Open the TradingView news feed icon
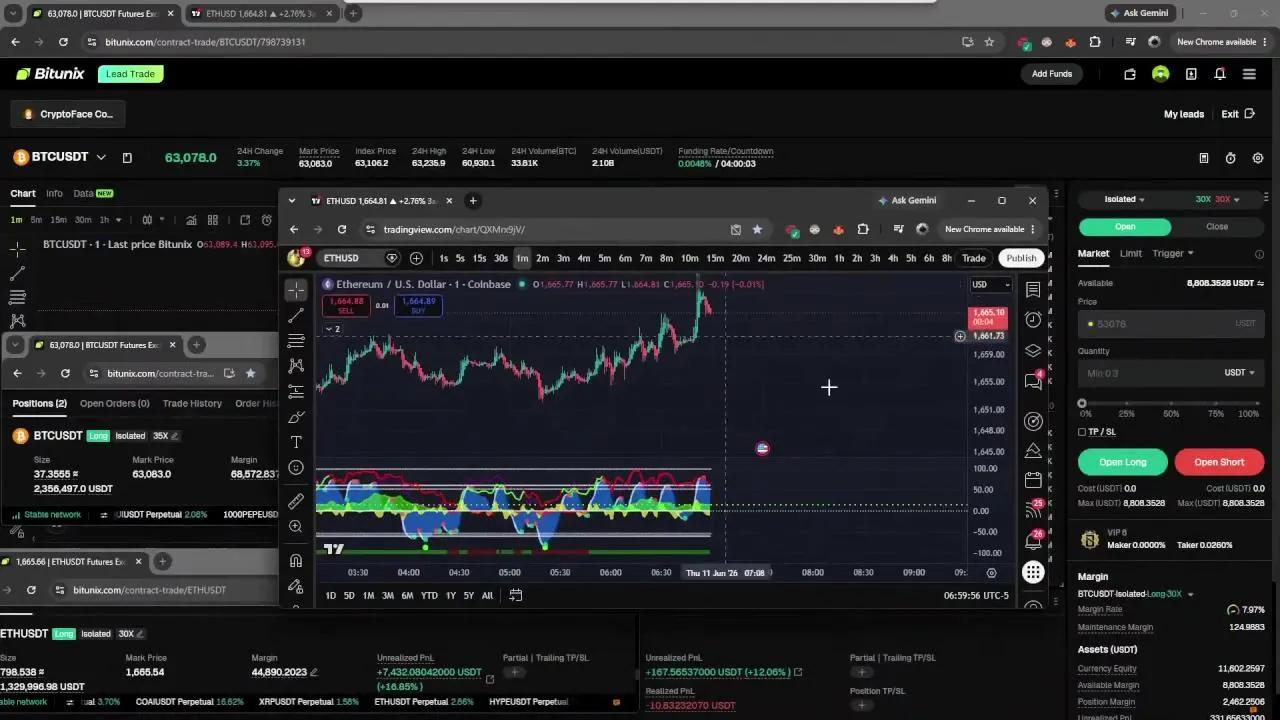Image resolution: width=1280 pixels, height=720 pixels. pos(1033,510)
